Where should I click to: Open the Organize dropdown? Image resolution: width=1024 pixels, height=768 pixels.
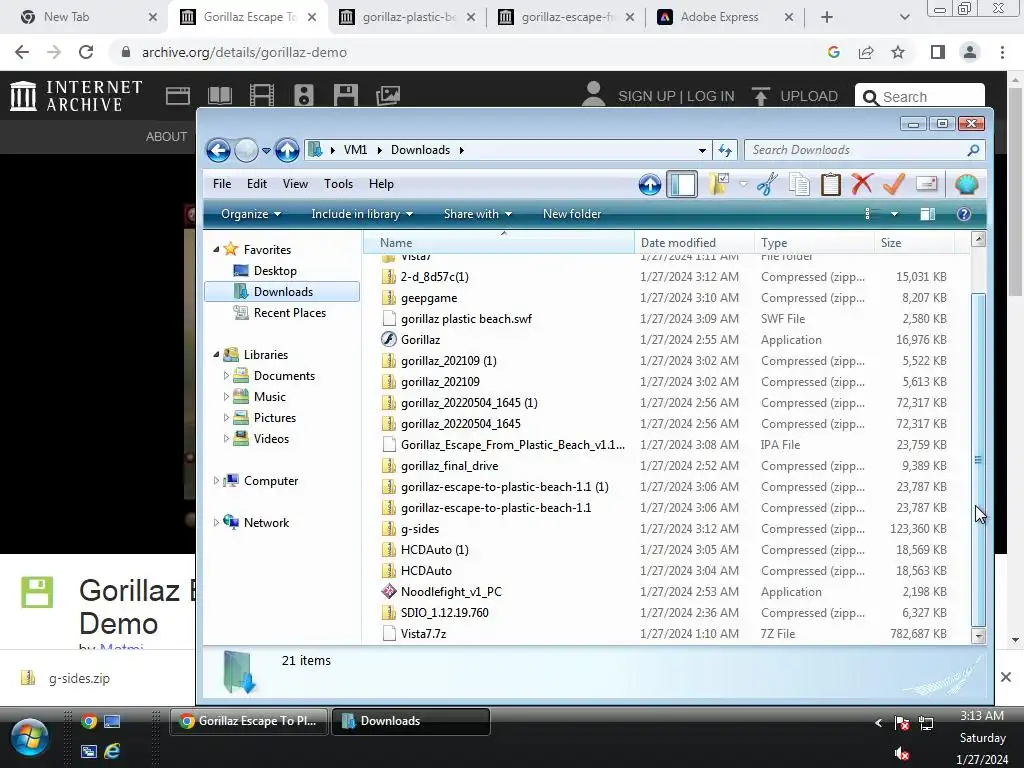(x=251, y=214)
